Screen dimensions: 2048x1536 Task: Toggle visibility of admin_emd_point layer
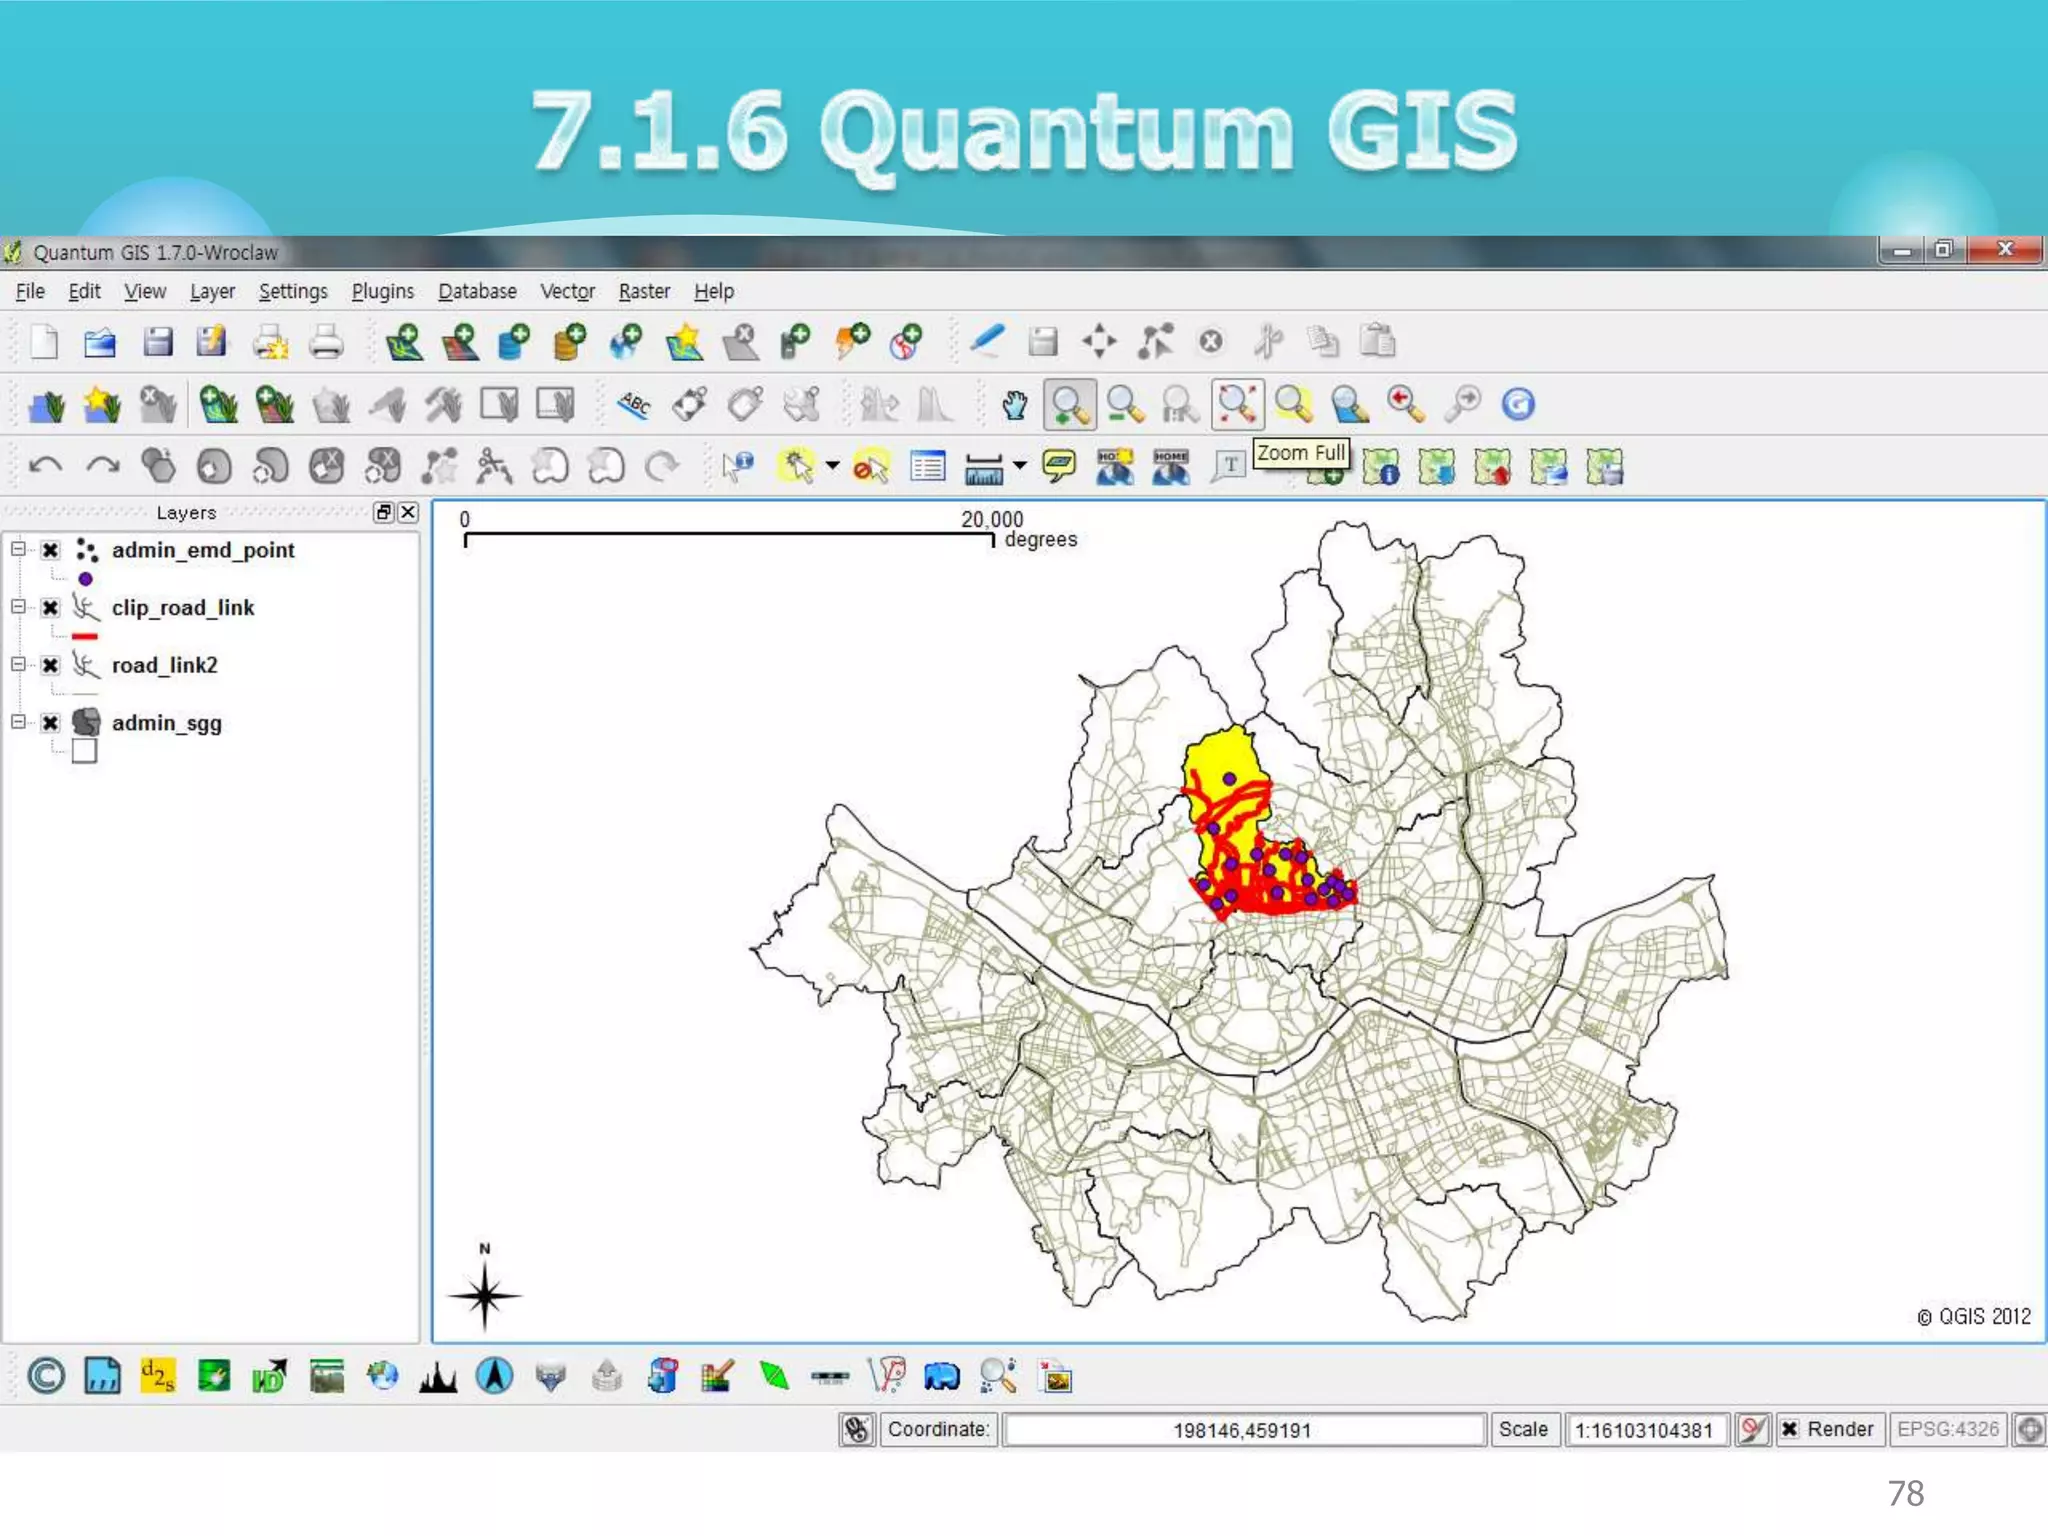point(50,550)
